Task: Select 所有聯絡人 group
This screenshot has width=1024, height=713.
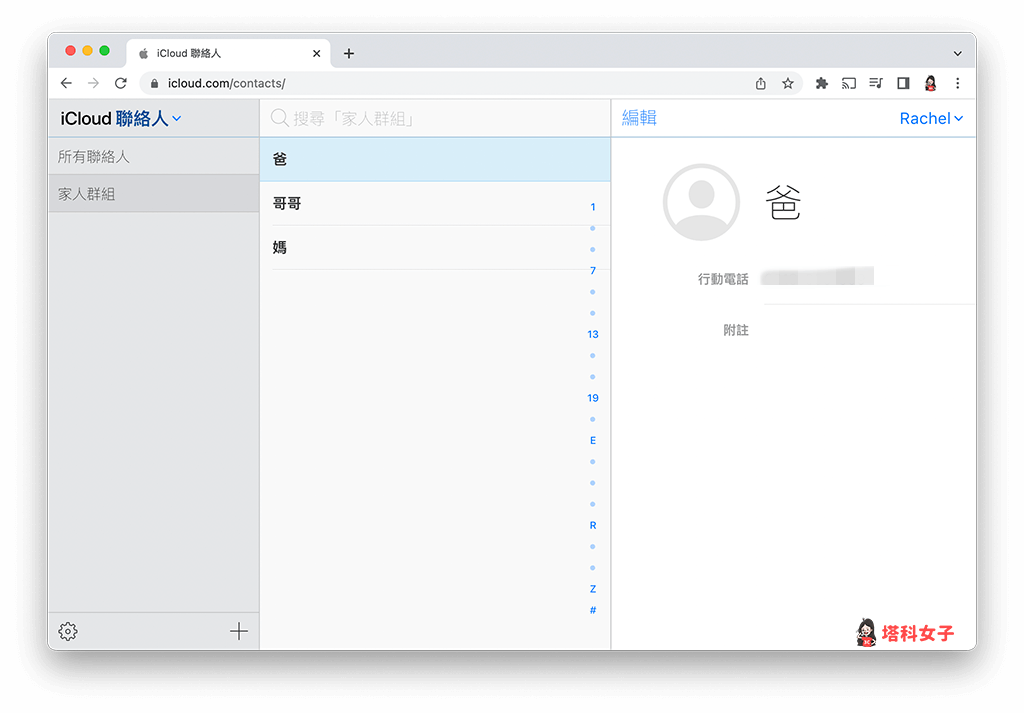Action: click(153, 156)
